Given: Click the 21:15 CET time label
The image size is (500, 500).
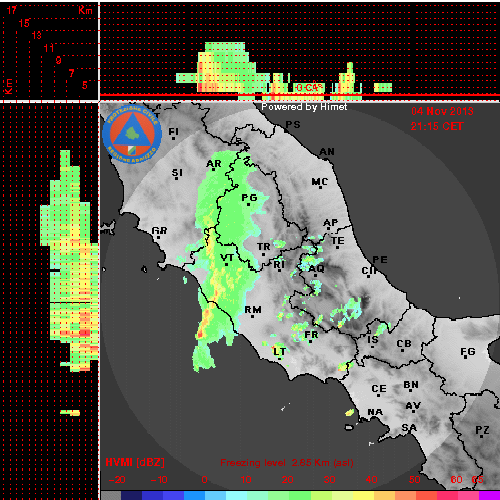Looking at the screenshot, I should pyautogui.click(x=437, y=126).
